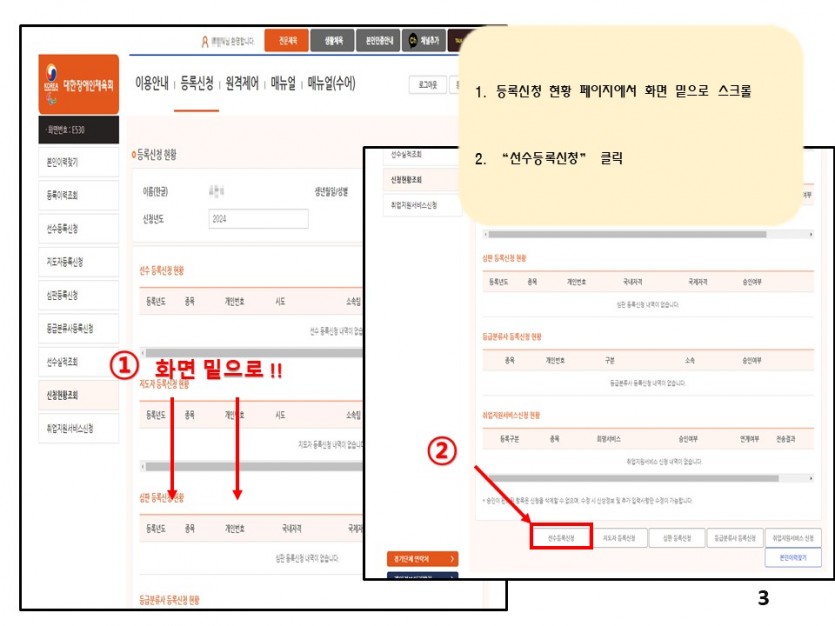Open 본인이력찾기 in left sidebar
The height and width of the screenshot is (626, 835).
(63, 161)
